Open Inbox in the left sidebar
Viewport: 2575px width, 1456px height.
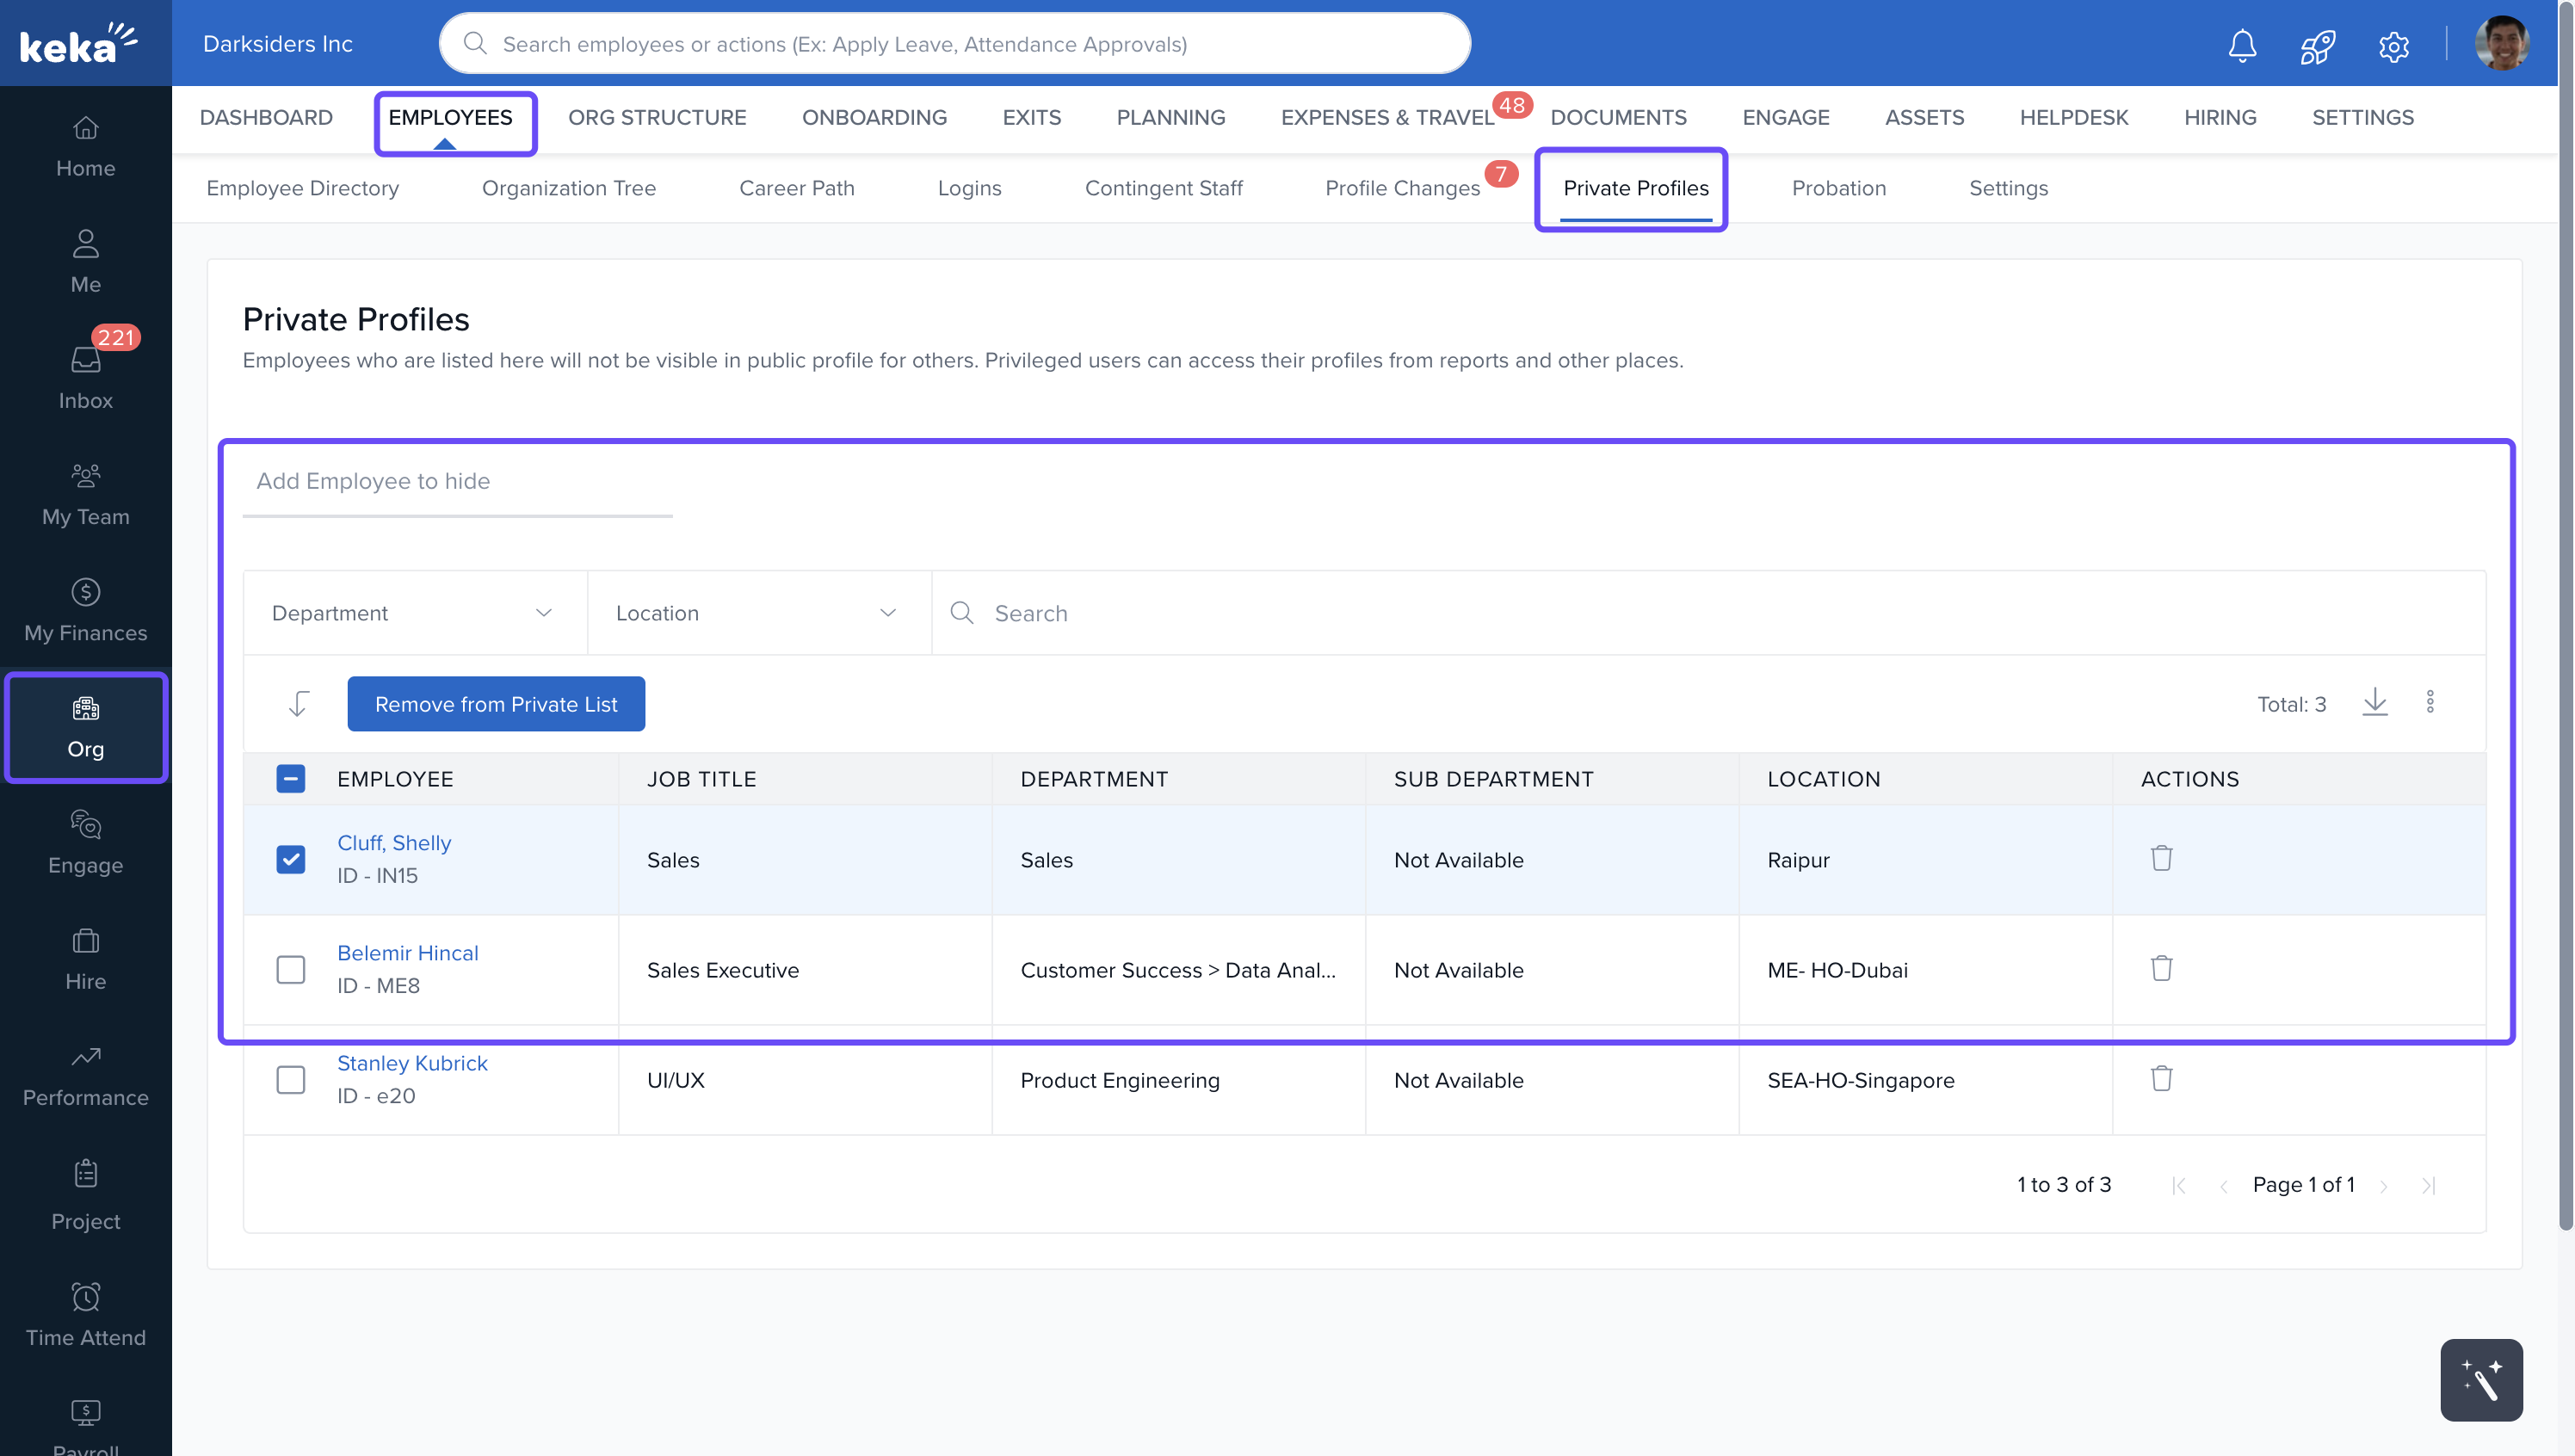coord(85,378)
